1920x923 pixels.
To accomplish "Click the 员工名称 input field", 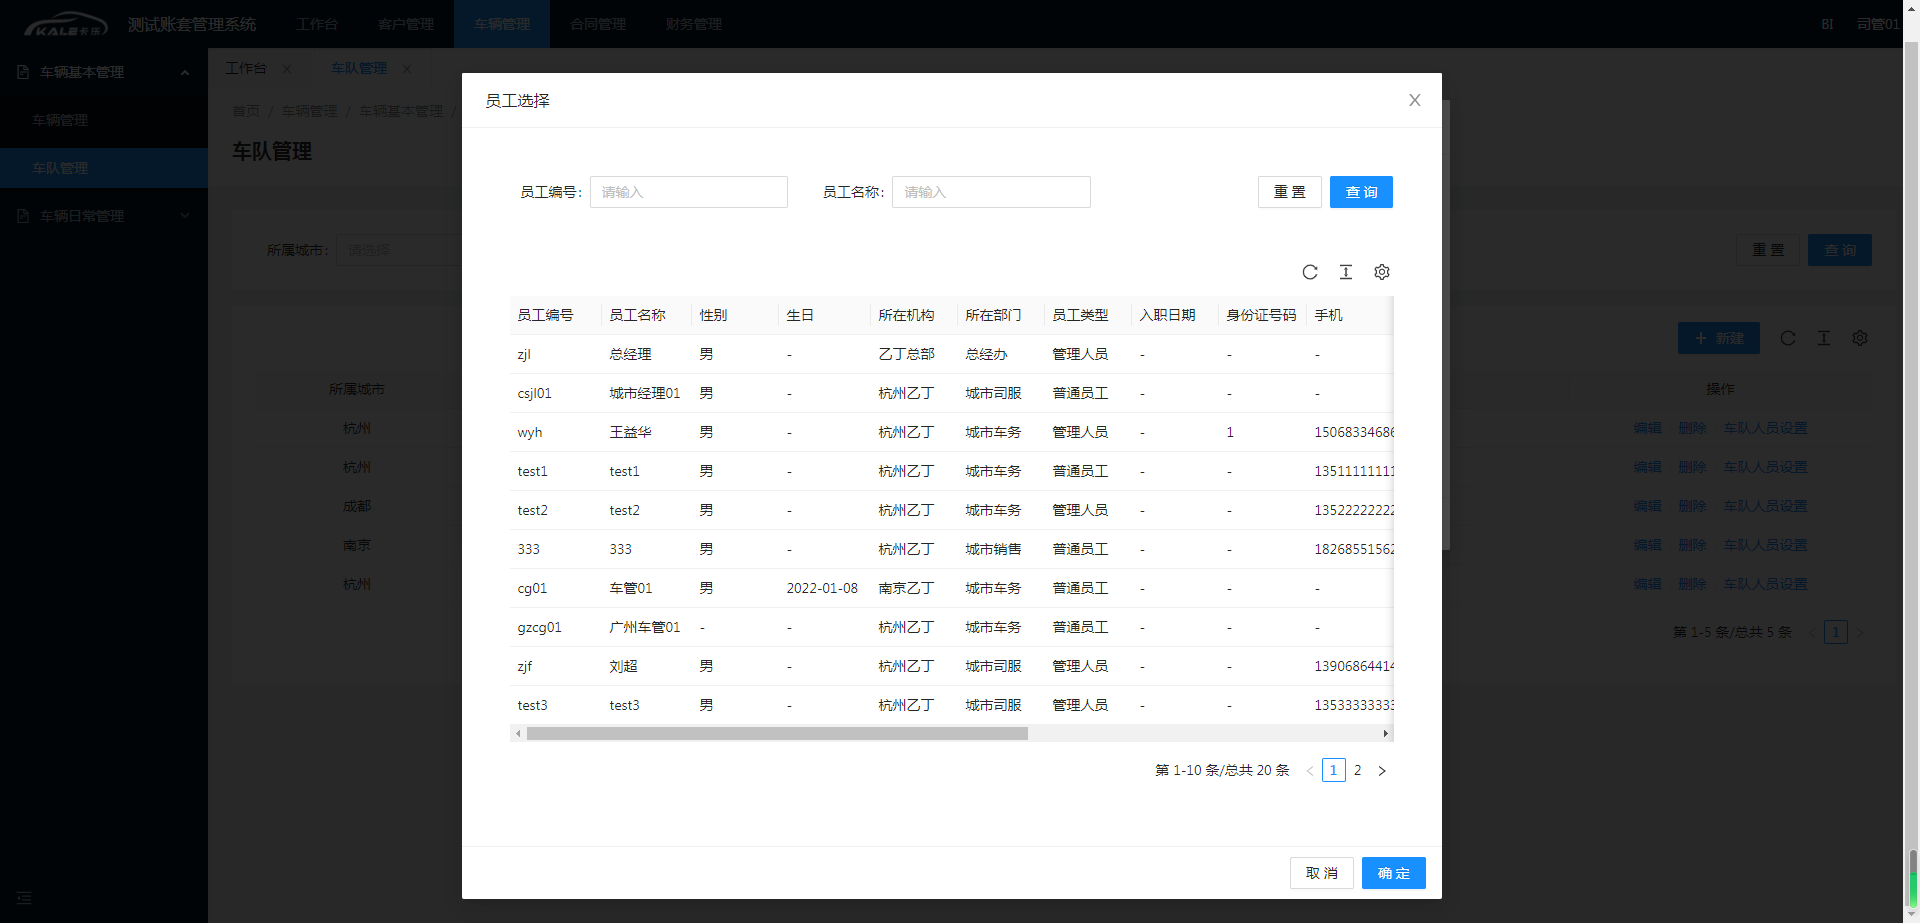I will [991, 192].
